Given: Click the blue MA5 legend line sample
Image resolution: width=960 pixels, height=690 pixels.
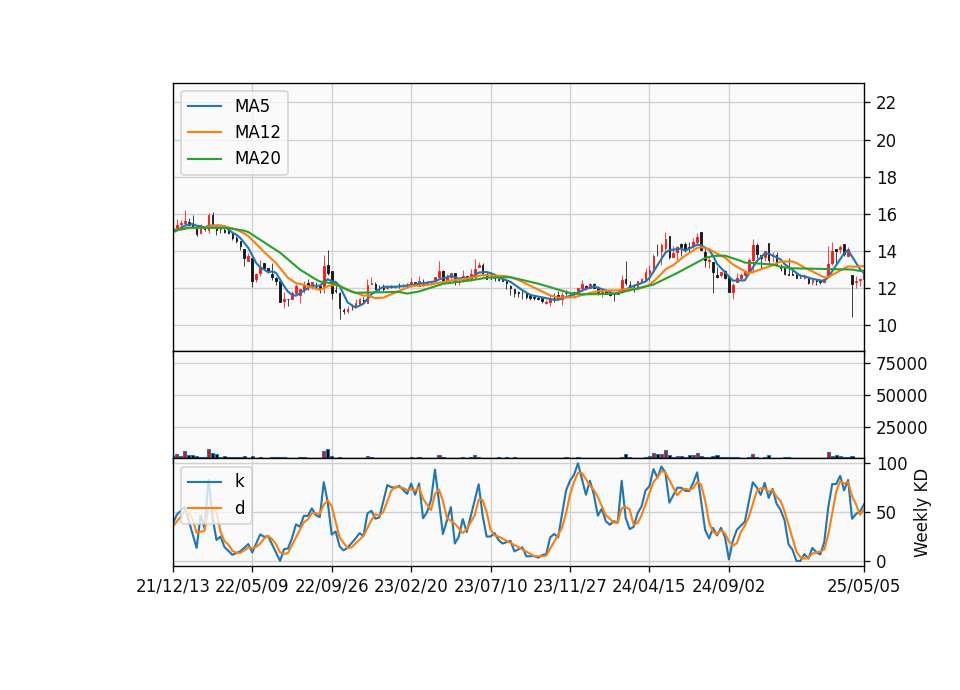Looking at the screenshot, I should coord(204,107).
